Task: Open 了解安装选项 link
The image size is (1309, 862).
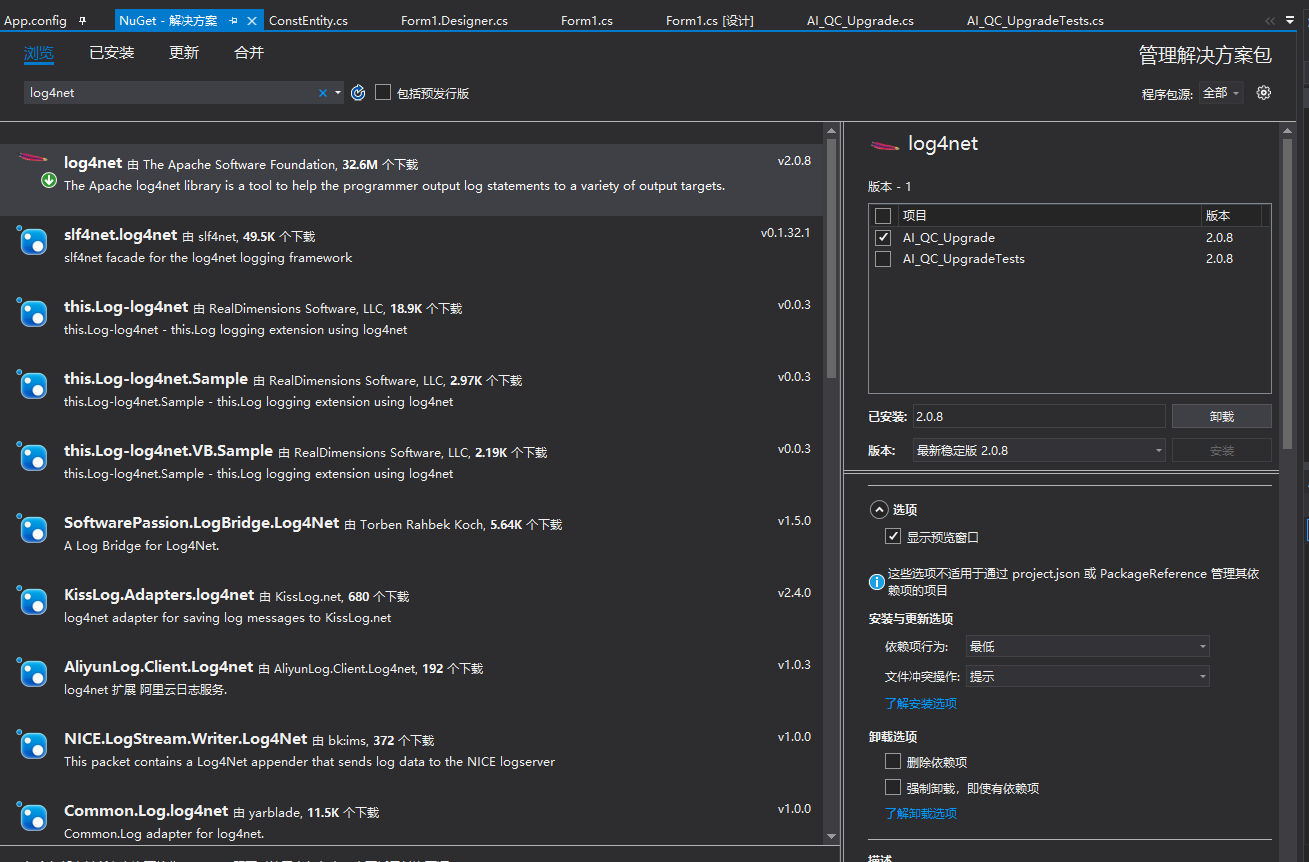Action: pos(921,704)
